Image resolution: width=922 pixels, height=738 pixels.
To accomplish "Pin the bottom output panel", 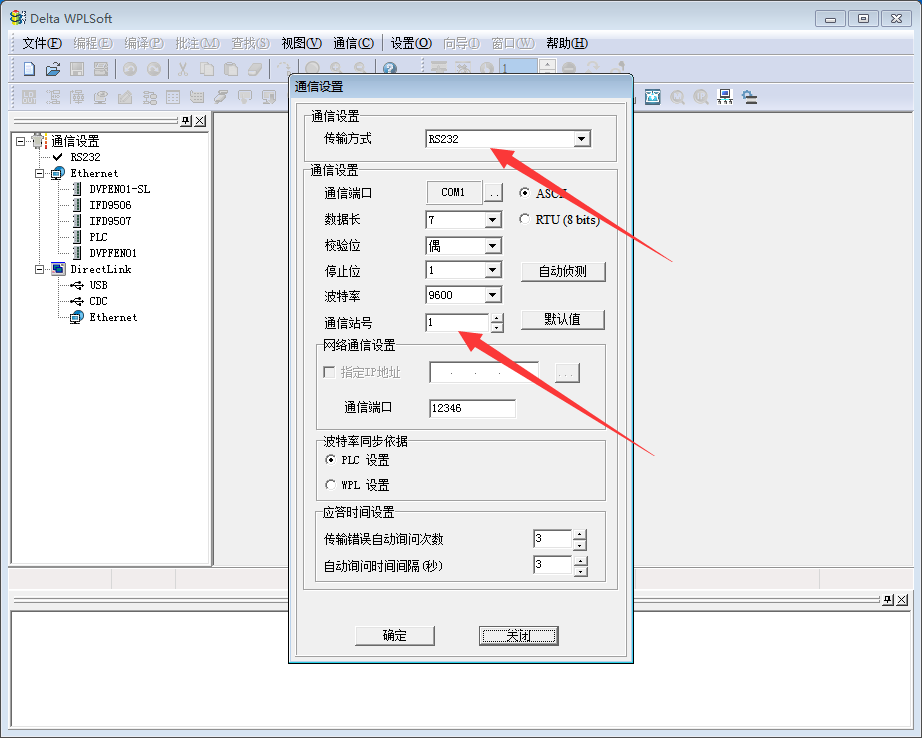I will tap(888, 600).
